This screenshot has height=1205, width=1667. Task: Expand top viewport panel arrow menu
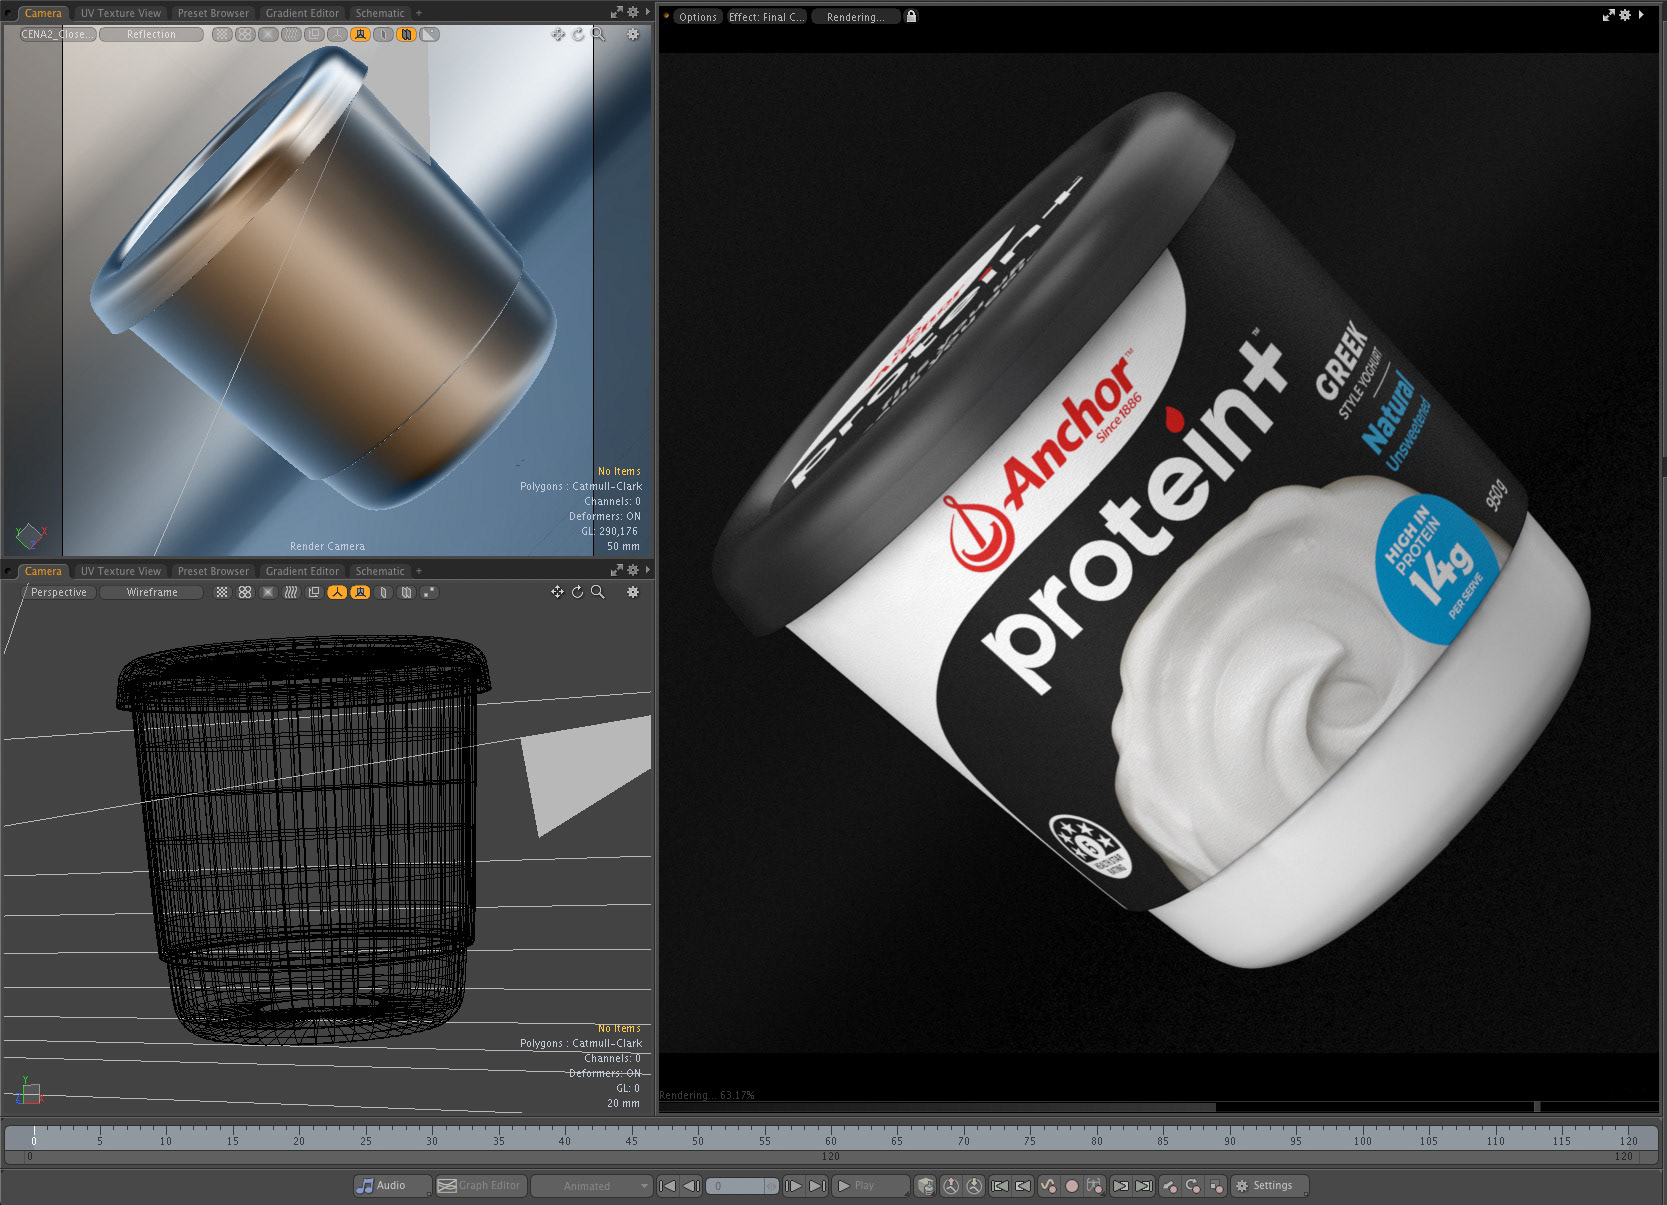[648, 12]
